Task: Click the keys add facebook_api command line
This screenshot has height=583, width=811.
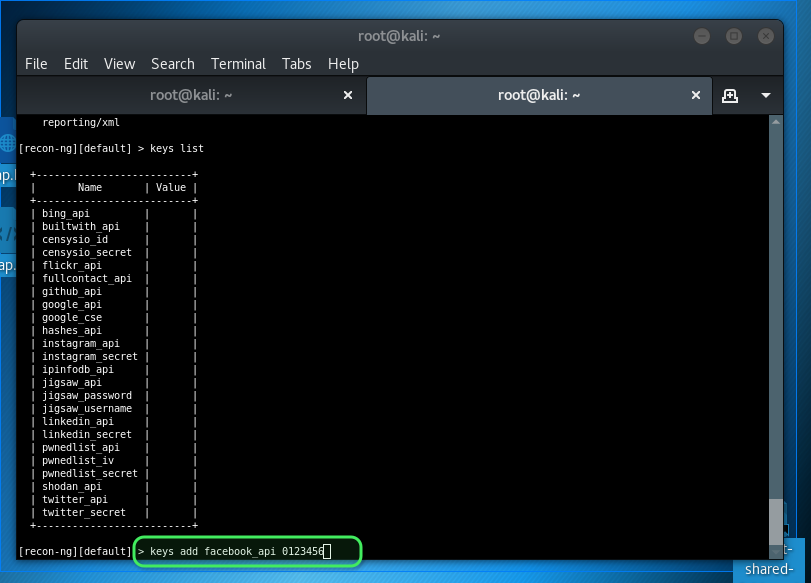Action: [240, 551]
